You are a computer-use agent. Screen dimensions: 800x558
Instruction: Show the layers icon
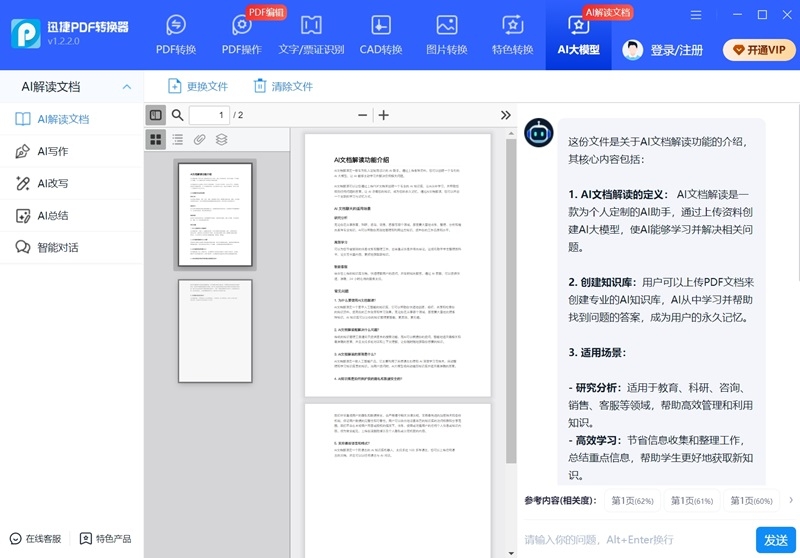[221, 139]
